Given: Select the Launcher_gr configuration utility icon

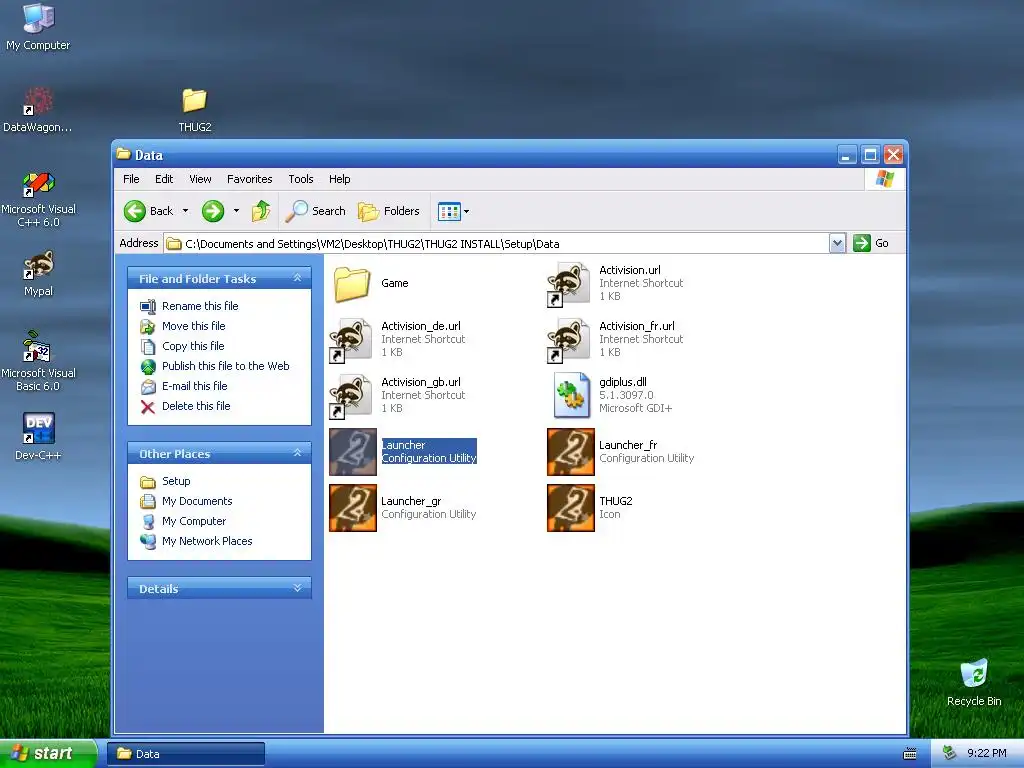Looking at the screenshot, I should click(353, 508).
